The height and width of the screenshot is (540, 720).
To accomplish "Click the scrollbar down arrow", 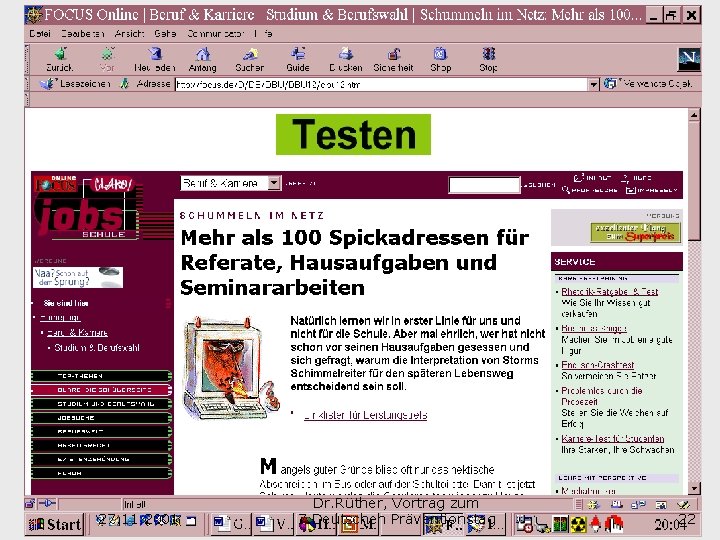I will click(x=694, y=488).
